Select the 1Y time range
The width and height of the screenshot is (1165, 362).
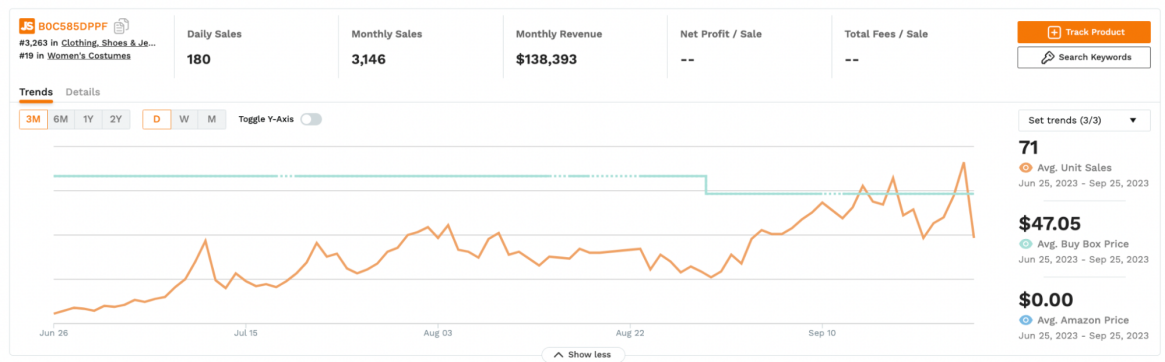pyautogui.click(x=88, y=120)
